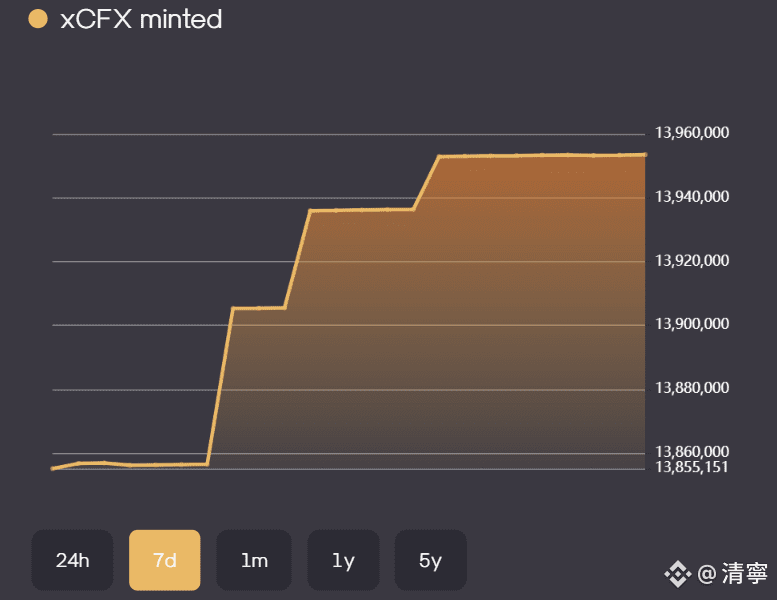This screenshot has width=777, height=600.
Task: Toggle the xCFX minted legend label
Action: tap(141, 19)
